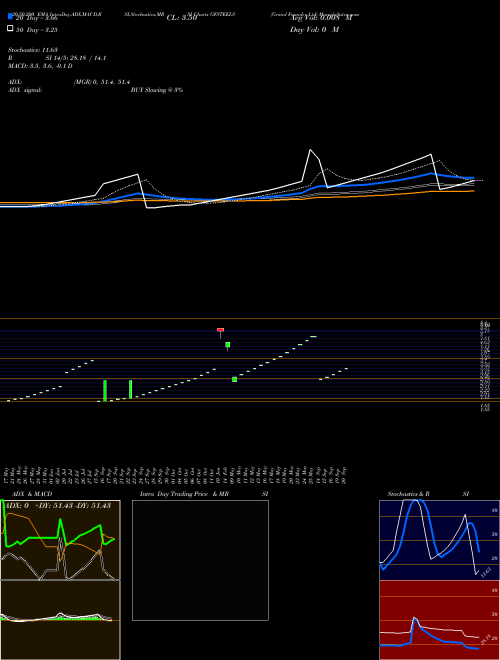Select the 50 Day average value text
This screenshot has width=500, height=660.
tap(37, 30)
